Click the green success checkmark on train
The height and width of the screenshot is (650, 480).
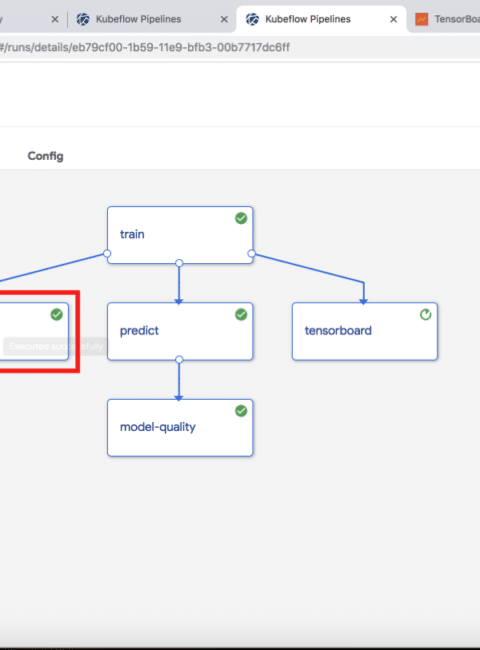(241, 218)
